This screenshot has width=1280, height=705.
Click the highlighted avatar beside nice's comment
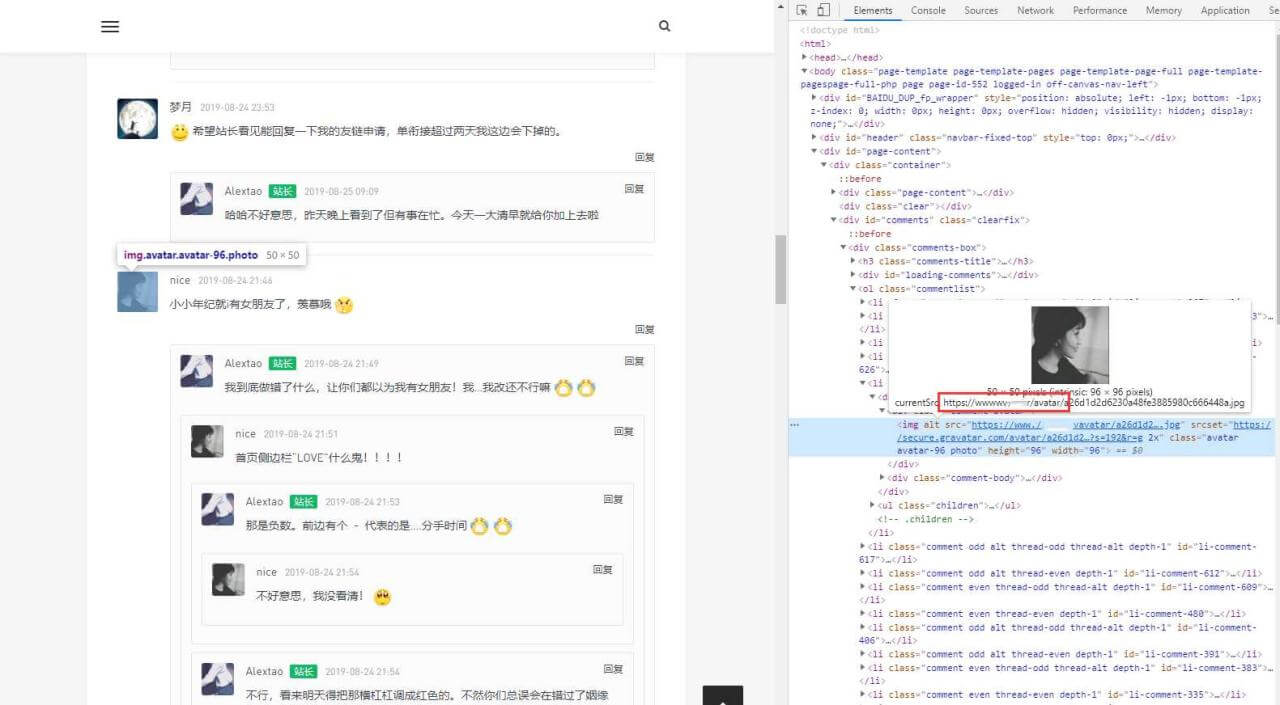click(137, 291)
